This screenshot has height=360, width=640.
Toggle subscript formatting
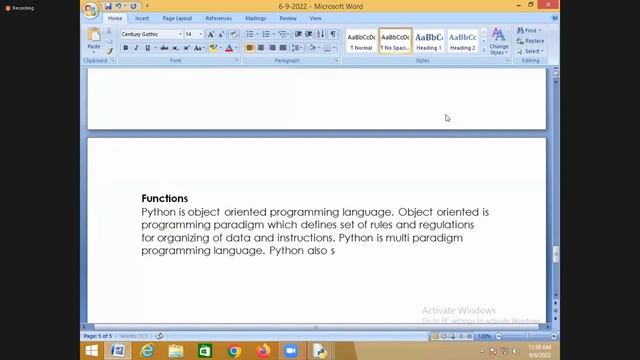175,48
